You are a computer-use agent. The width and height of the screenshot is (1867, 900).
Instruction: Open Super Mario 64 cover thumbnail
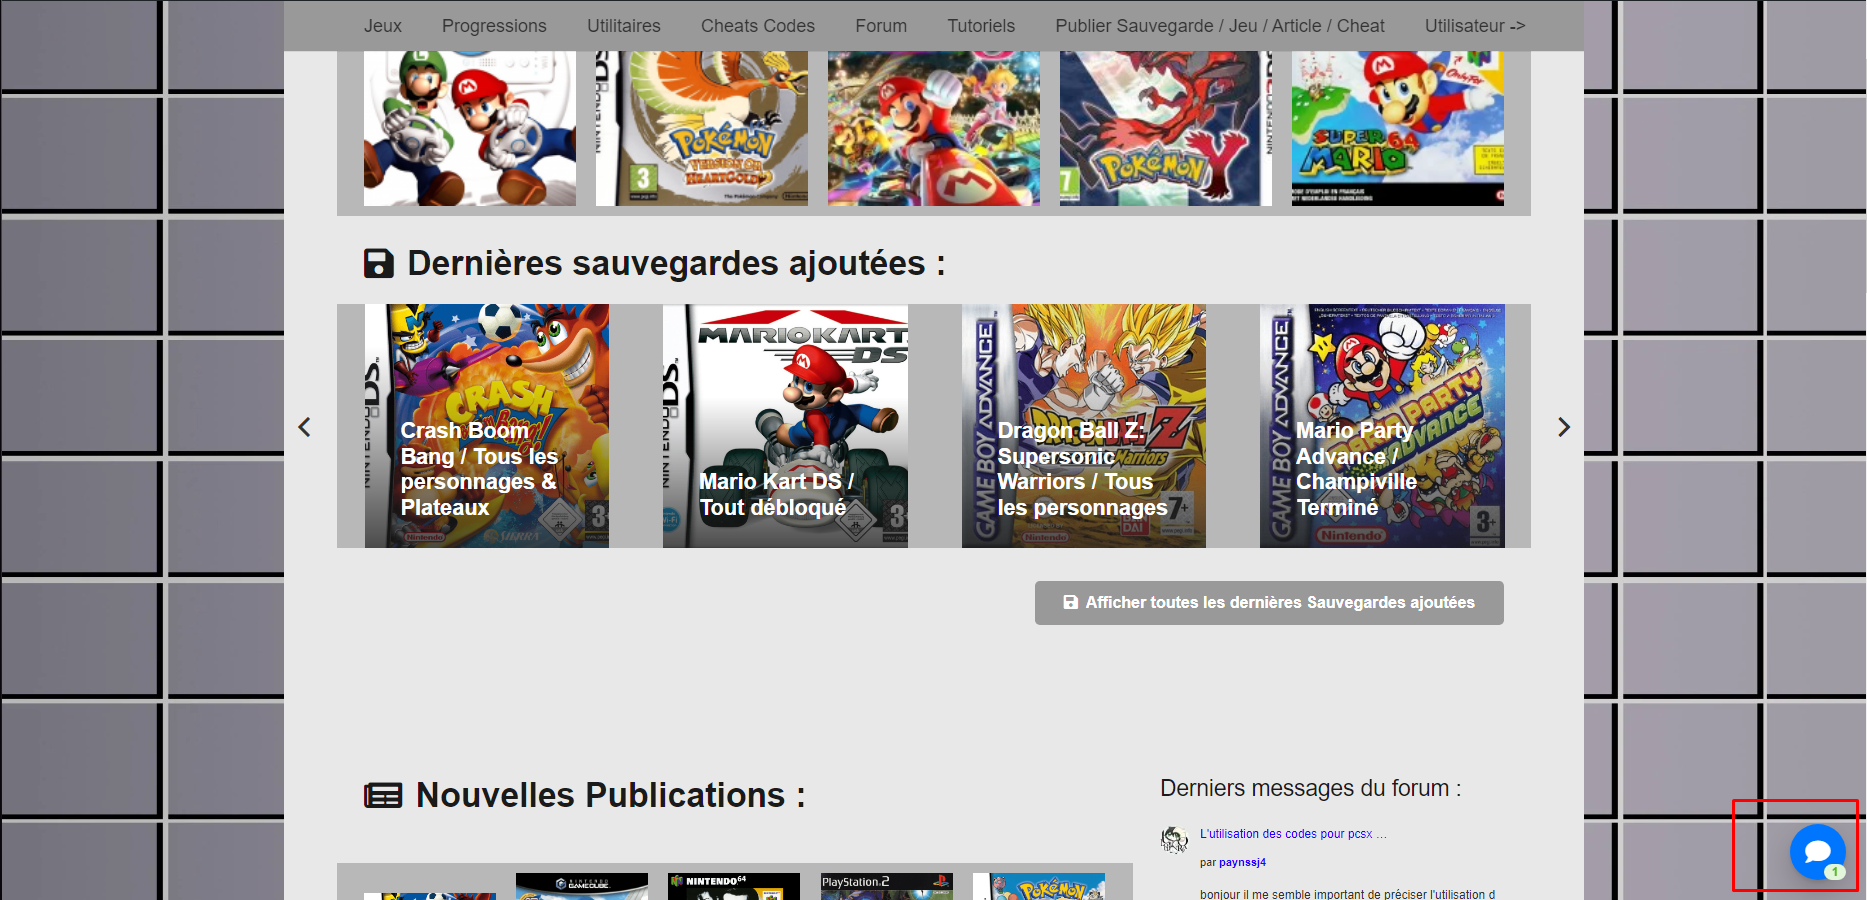pyautogui.click(x=1398, y=129)
